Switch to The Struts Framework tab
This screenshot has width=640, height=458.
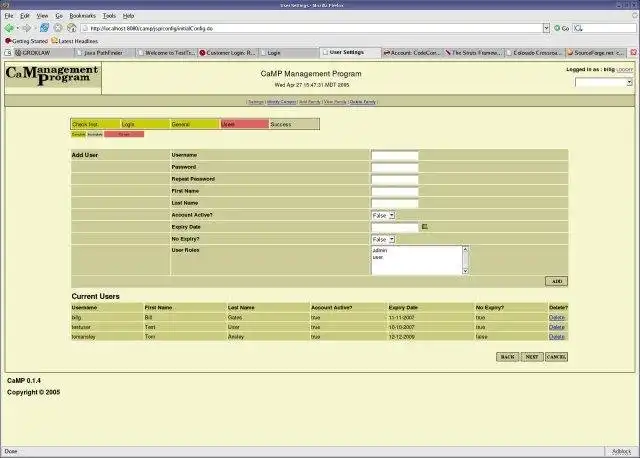click(473, 53)
